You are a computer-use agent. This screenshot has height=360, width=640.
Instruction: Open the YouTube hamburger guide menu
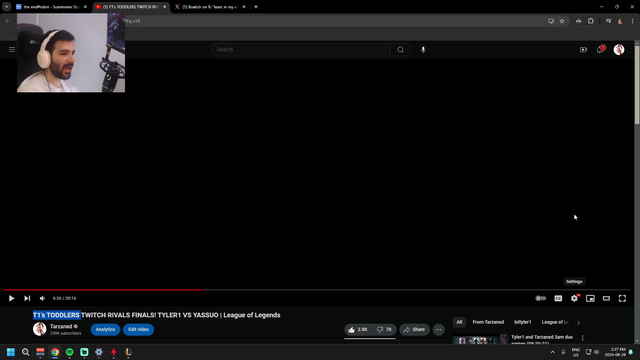[12, 49]
